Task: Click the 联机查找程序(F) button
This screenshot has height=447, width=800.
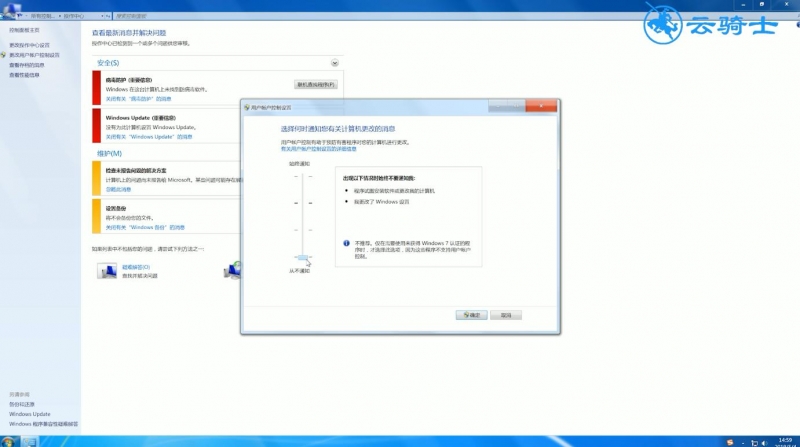Action: 316,85
